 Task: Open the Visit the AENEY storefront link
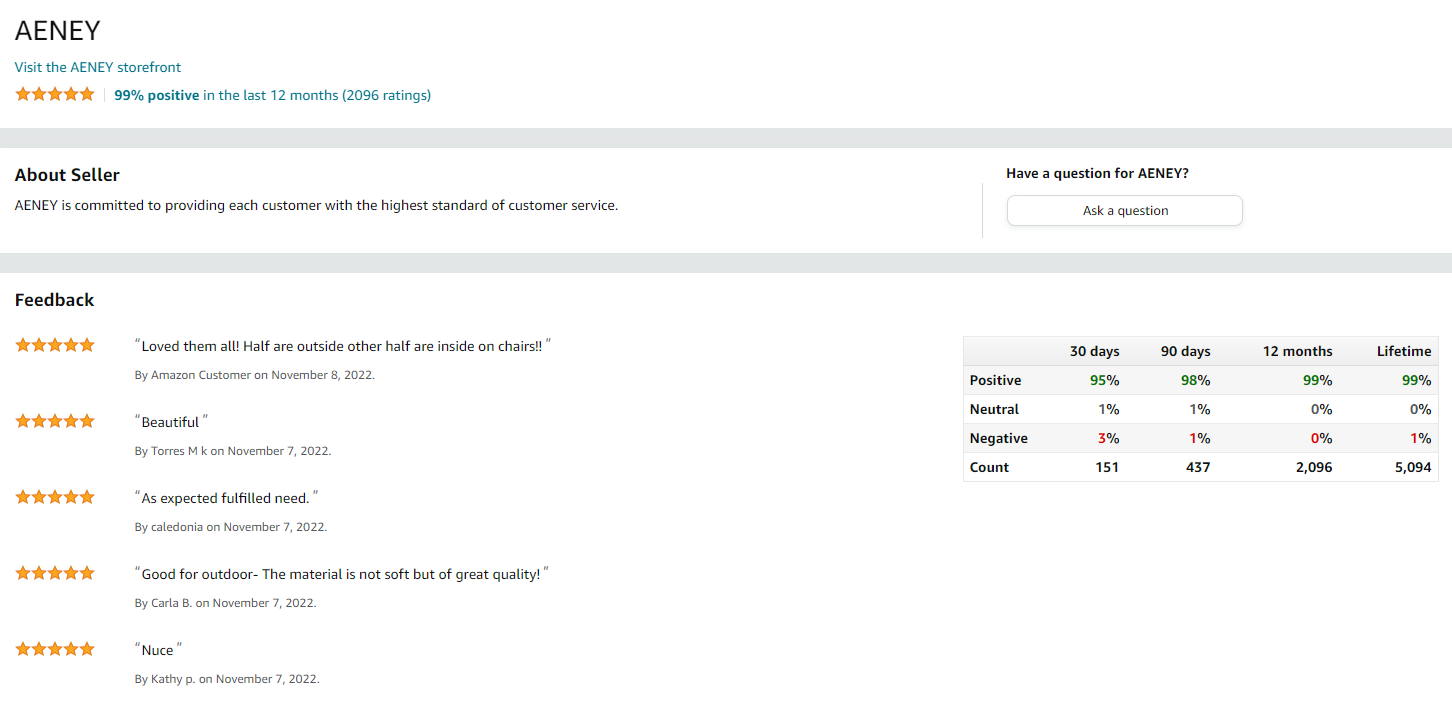point(98,67)
